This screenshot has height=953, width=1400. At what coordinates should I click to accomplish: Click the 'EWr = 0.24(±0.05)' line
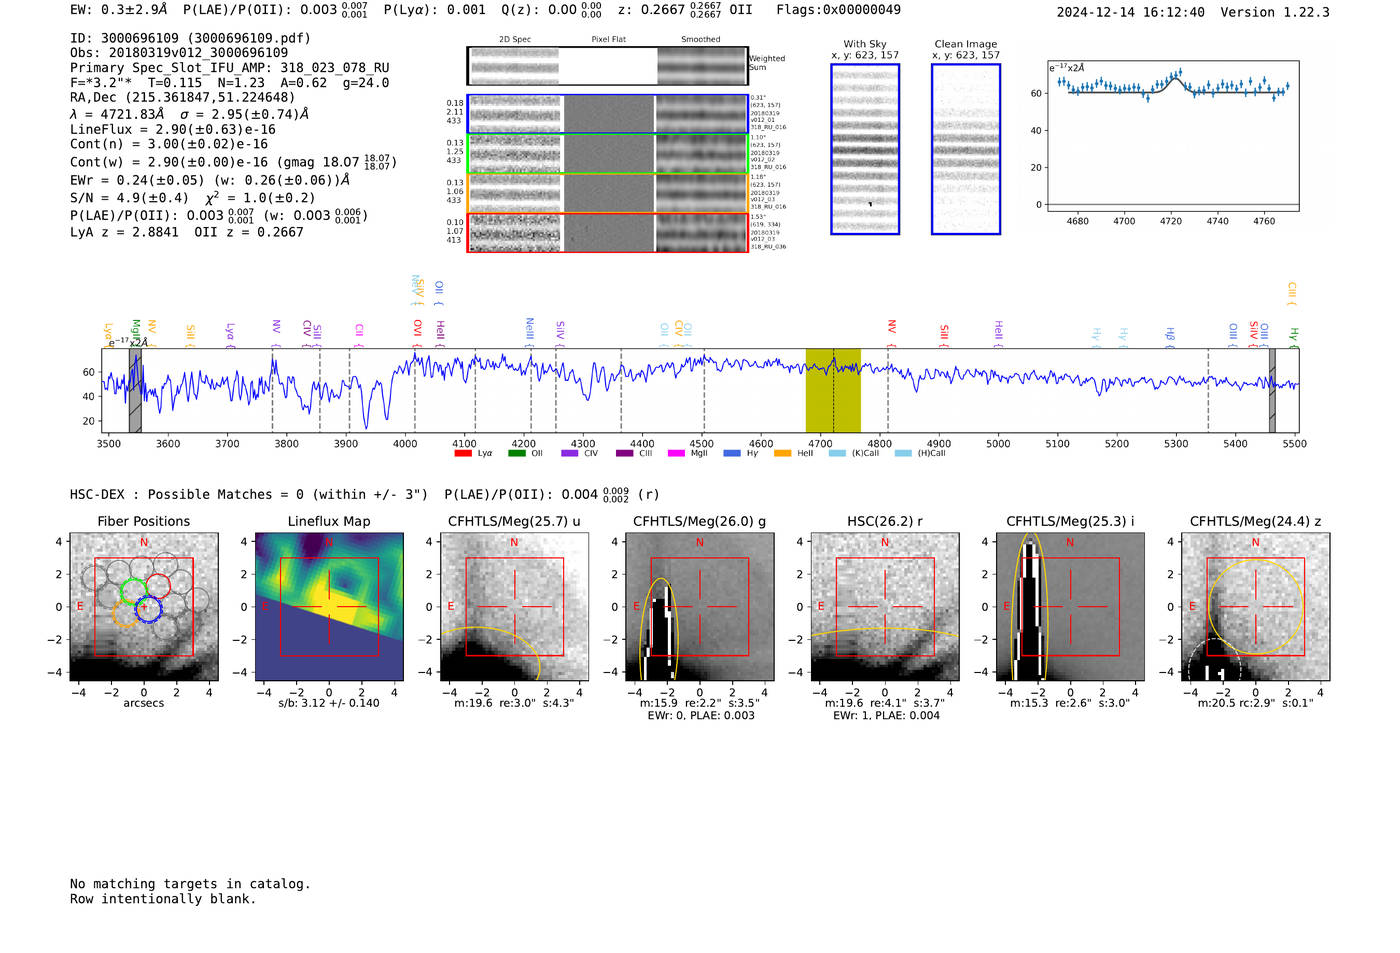click(x=210, y=181)
